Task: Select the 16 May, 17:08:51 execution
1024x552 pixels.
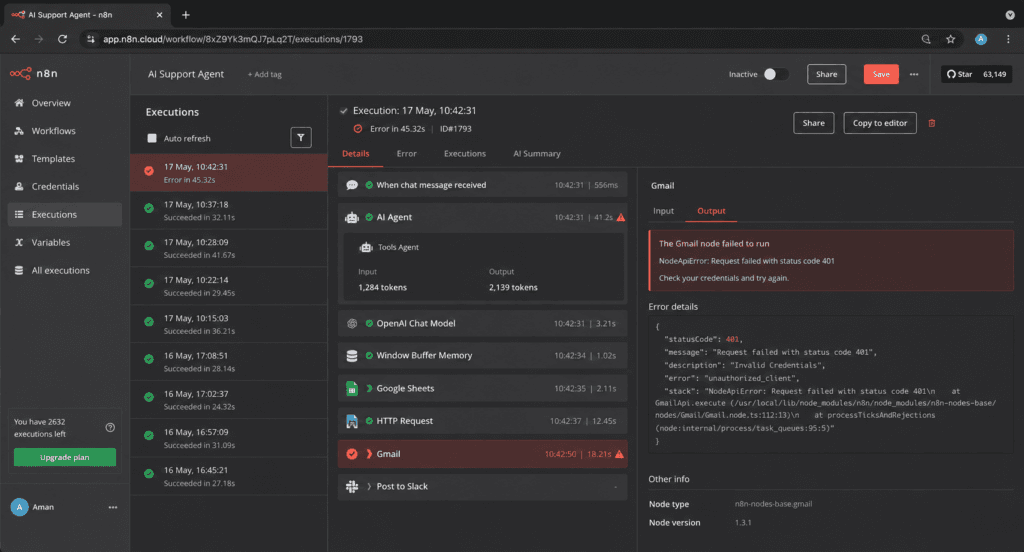Action: (x=229, y=362)
